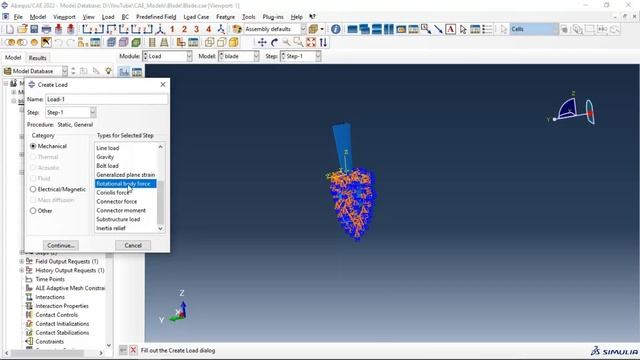Open the Viewport menu

click(64, 17)
